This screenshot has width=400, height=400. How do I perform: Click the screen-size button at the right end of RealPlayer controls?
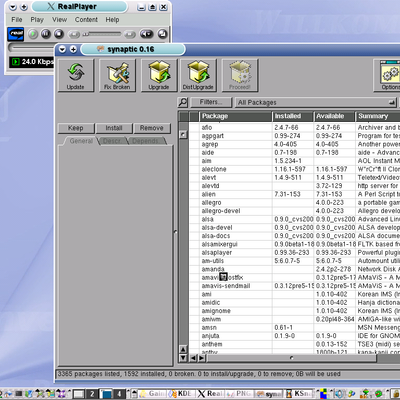pyautogui.click(x=162, y=34)
